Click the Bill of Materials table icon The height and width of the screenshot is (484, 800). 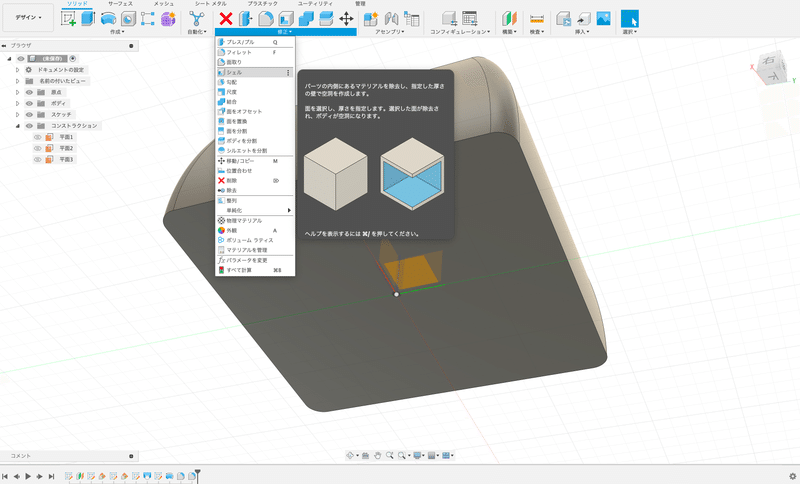click(x=411, y=19)
